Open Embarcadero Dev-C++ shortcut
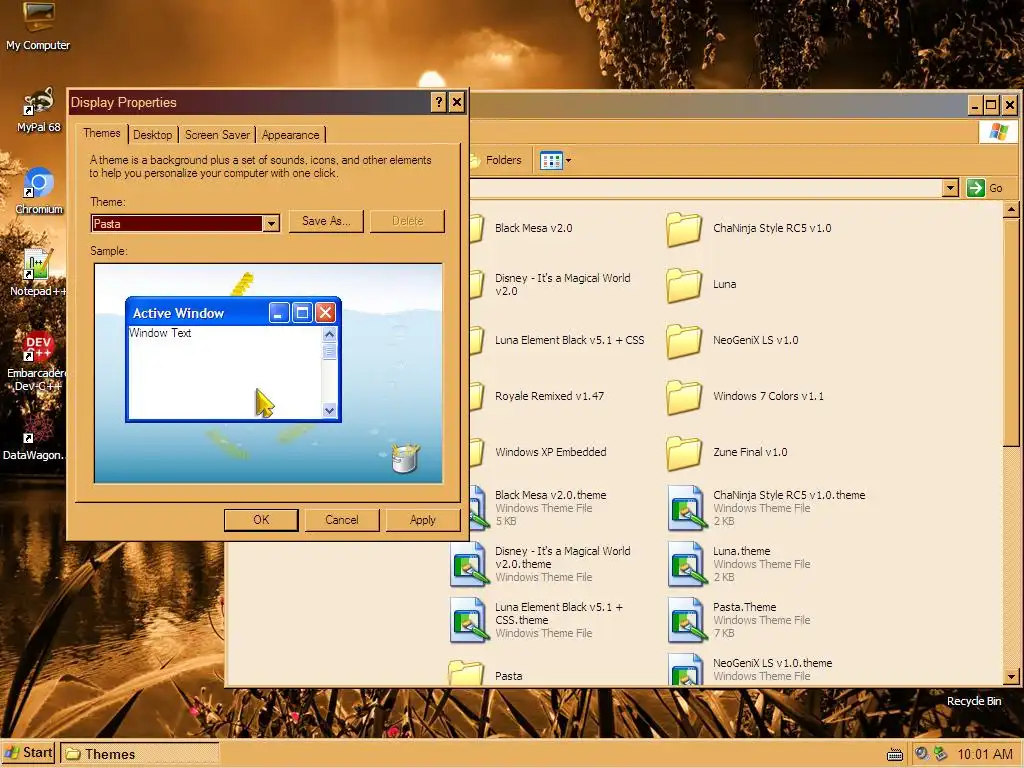The width and height of the screenshot is (1024, 768). click(38, 360)
